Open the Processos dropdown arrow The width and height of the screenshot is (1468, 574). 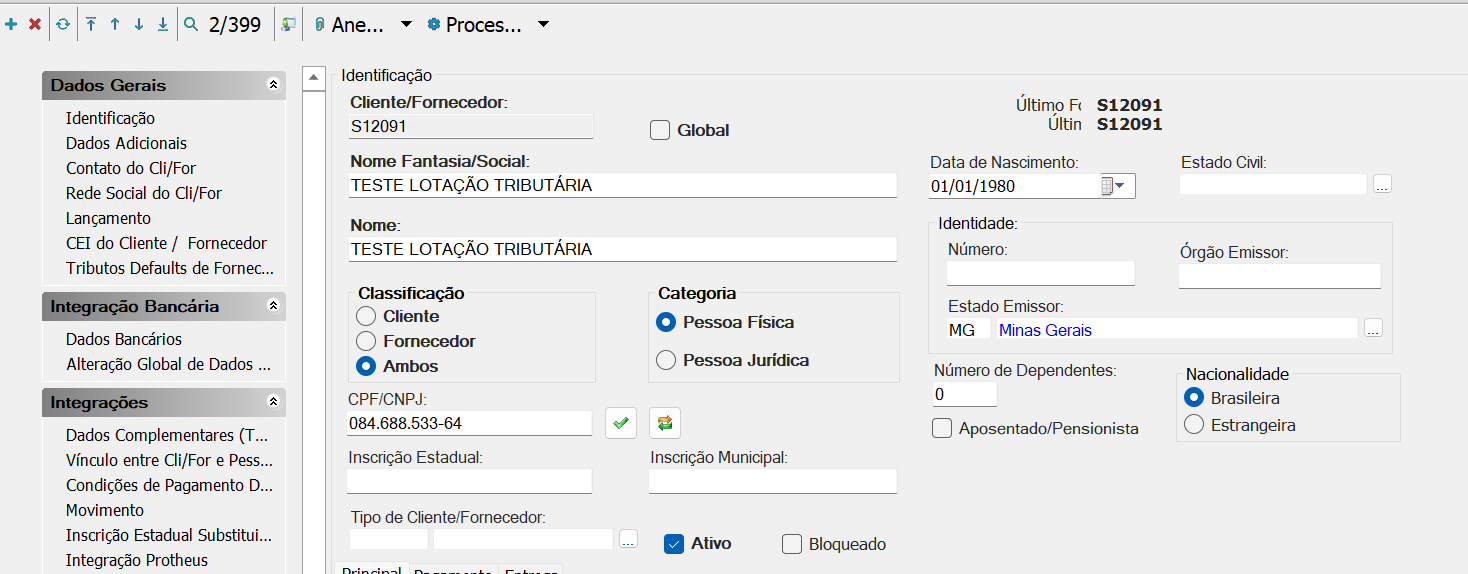pyautogui.click(x=543, y=25)
